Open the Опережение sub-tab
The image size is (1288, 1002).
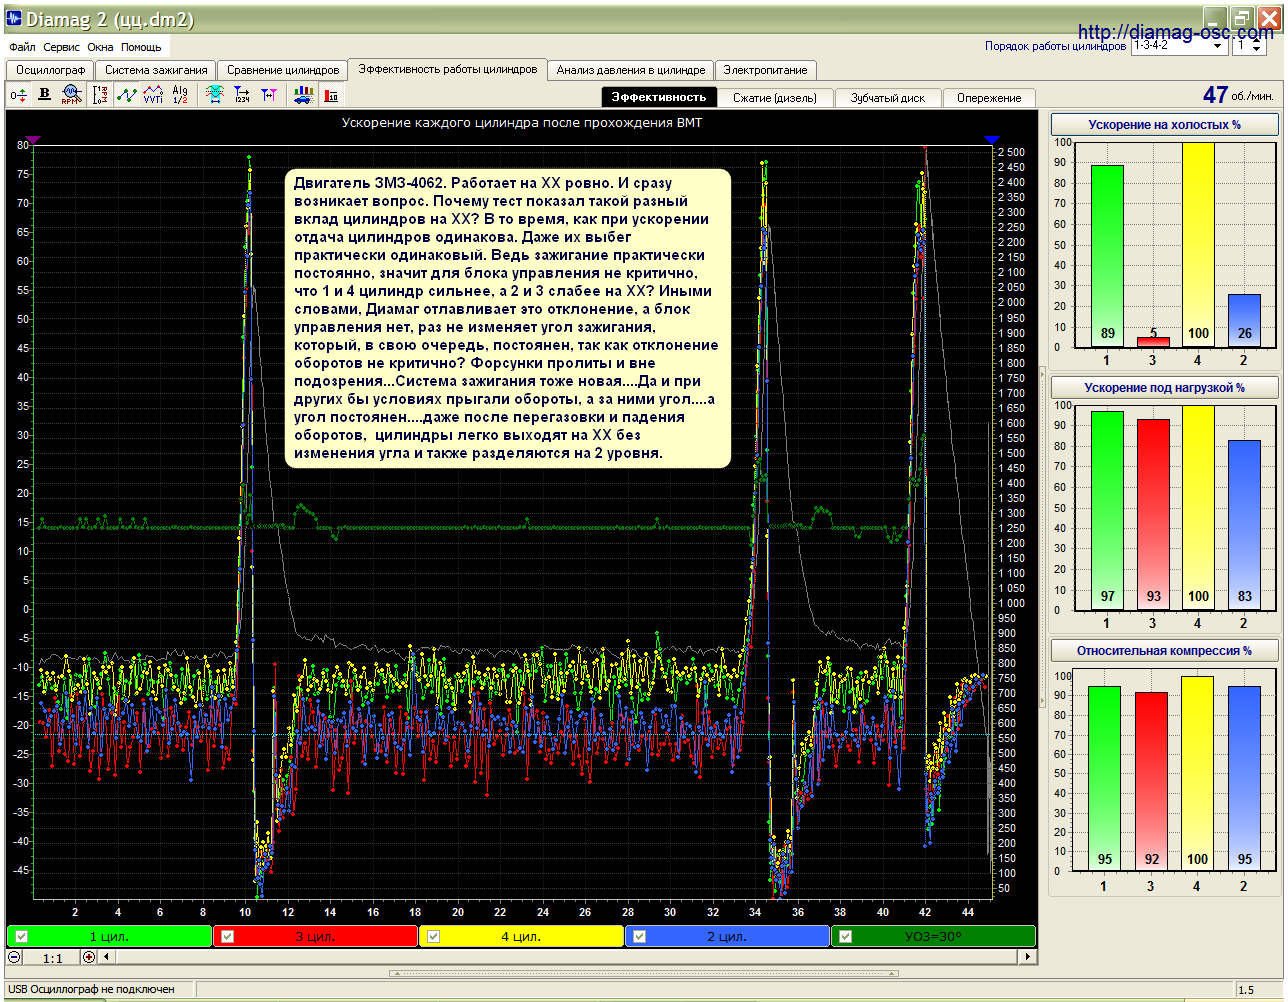[989, 98]
